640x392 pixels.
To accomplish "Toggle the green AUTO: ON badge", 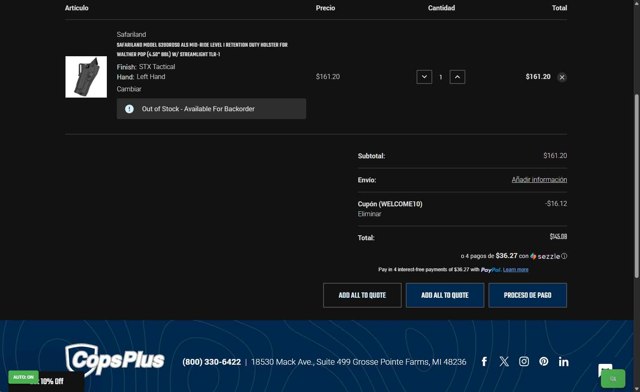I will [x=23, y=377].
